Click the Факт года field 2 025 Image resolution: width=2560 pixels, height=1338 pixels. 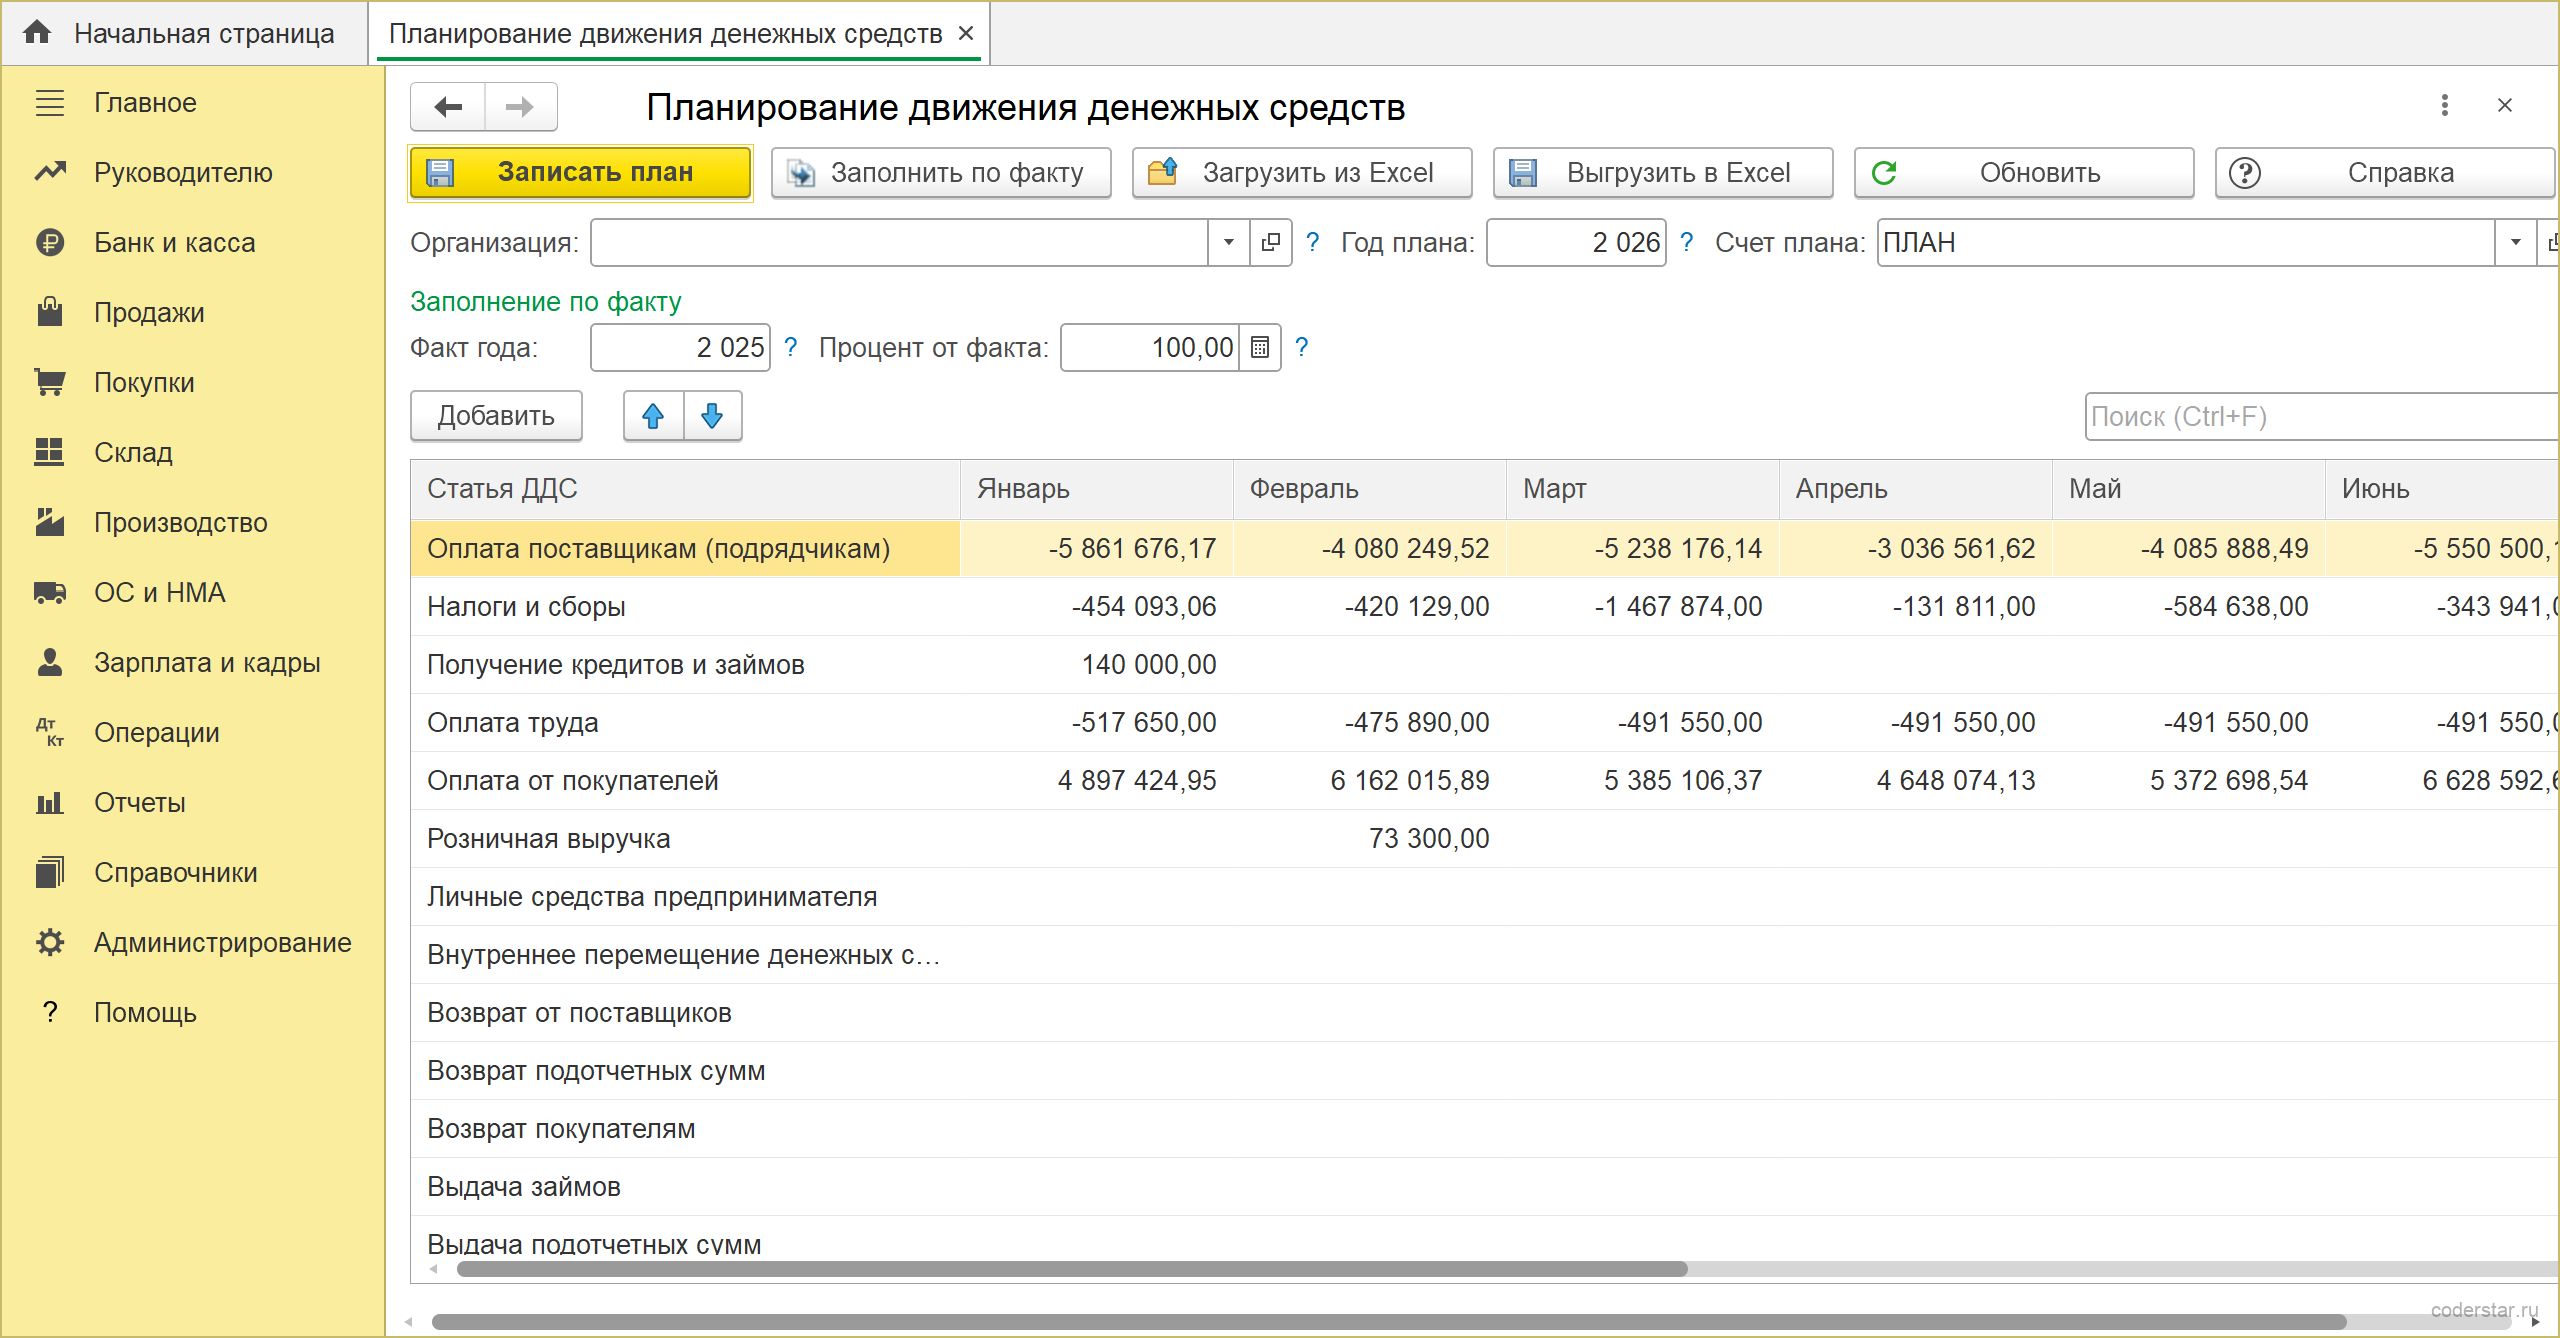point(680,347)
